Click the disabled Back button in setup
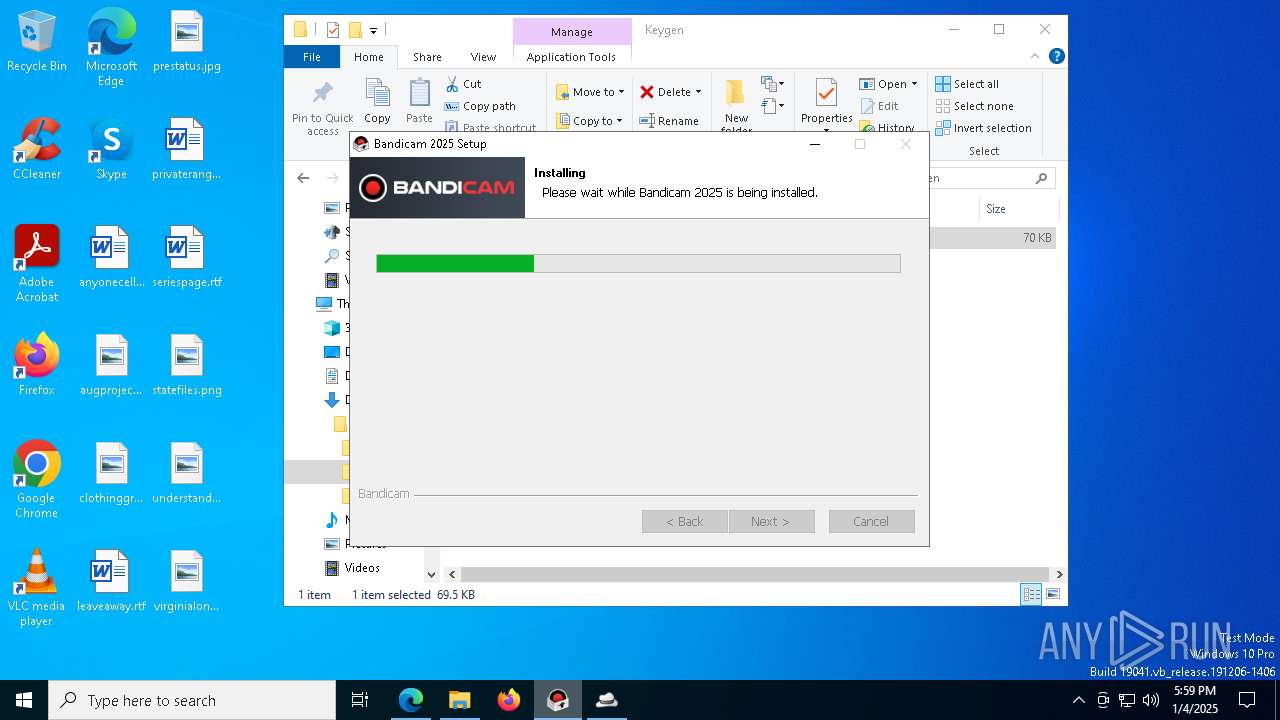 [685, 521]
